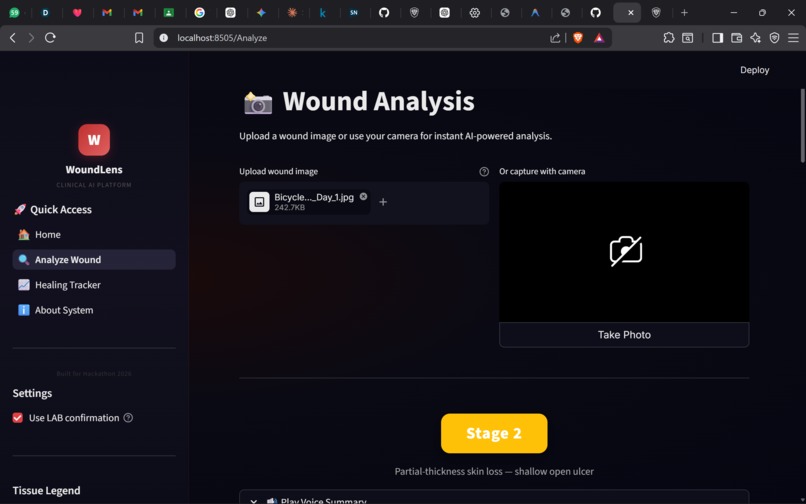
Task: Click the uploaded image file thumbnail icon
Action: point(259,202)
